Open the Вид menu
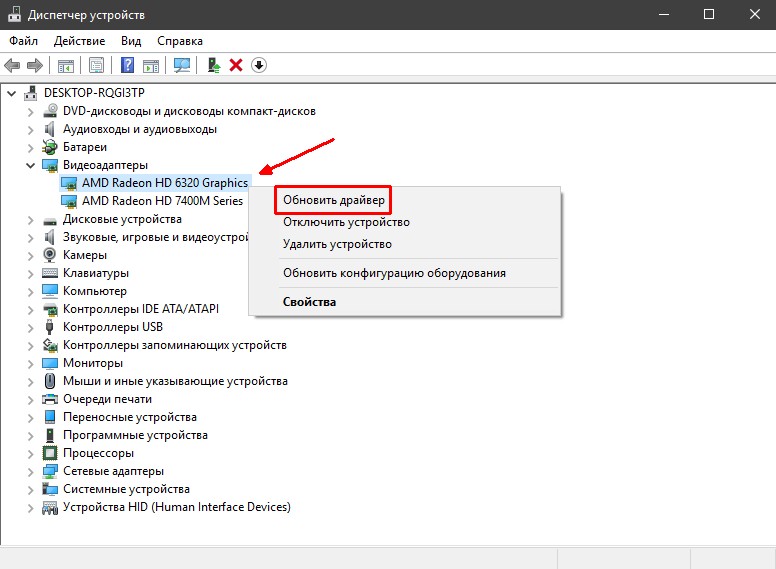The height and width of the screenshot is (569, 776). pos(131,41)
